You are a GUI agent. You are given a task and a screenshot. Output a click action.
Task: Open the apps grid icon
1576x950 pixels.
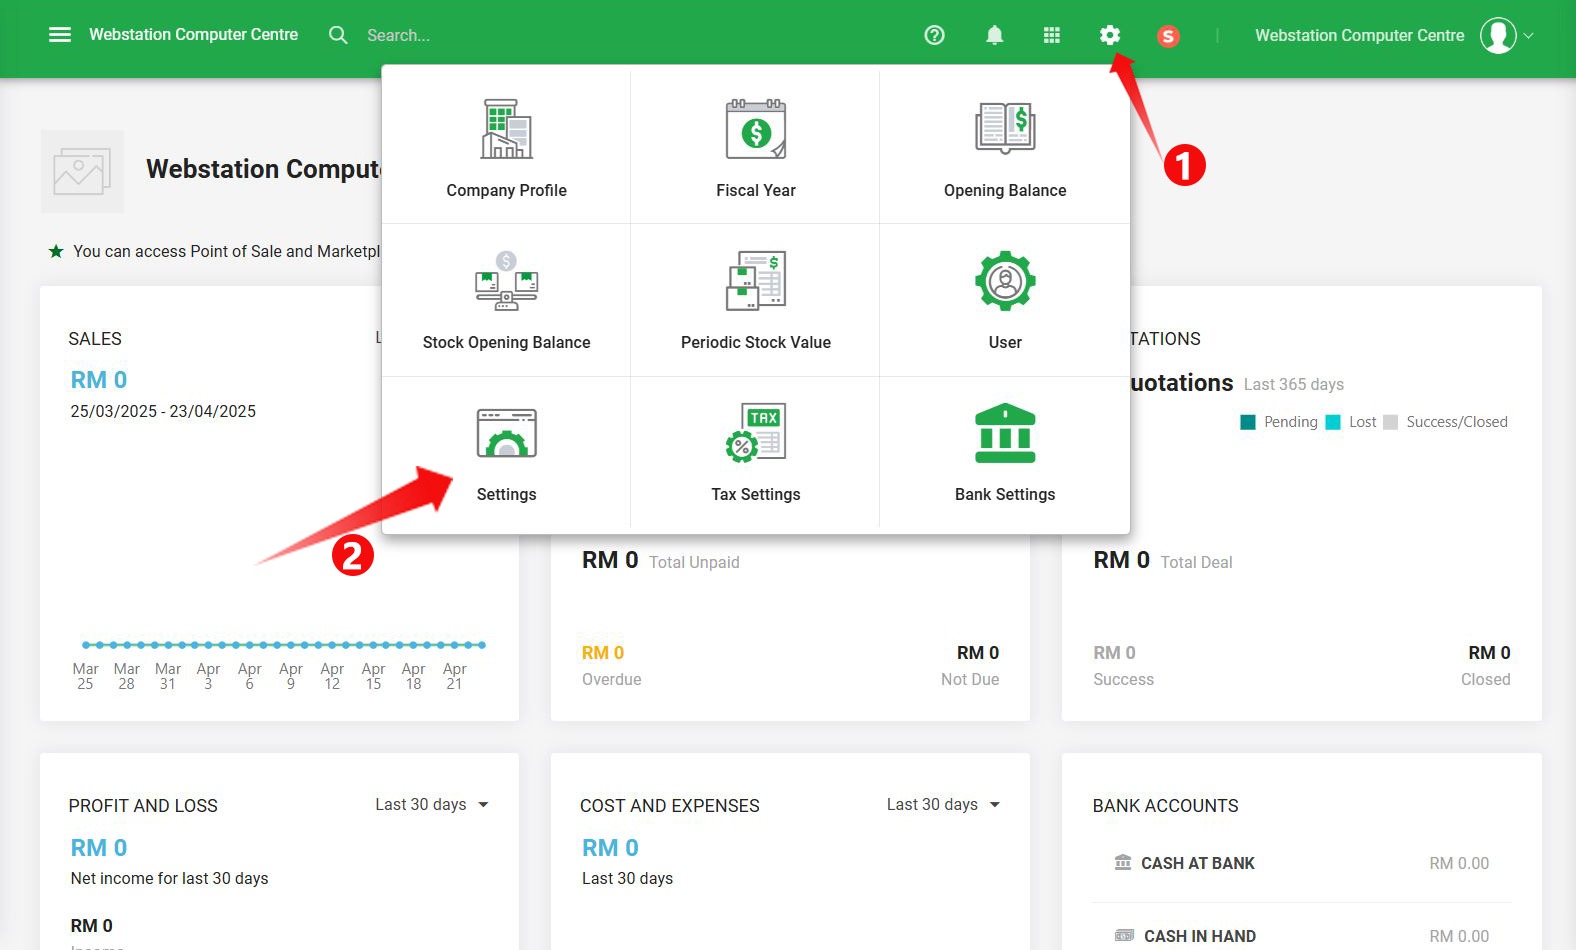[x=1051, y=35]
